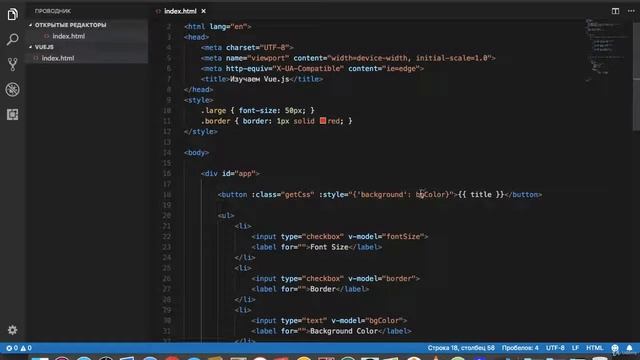Click the opening body tag line
The width and height of the screenshot is (640, 360).
[196, 153]
